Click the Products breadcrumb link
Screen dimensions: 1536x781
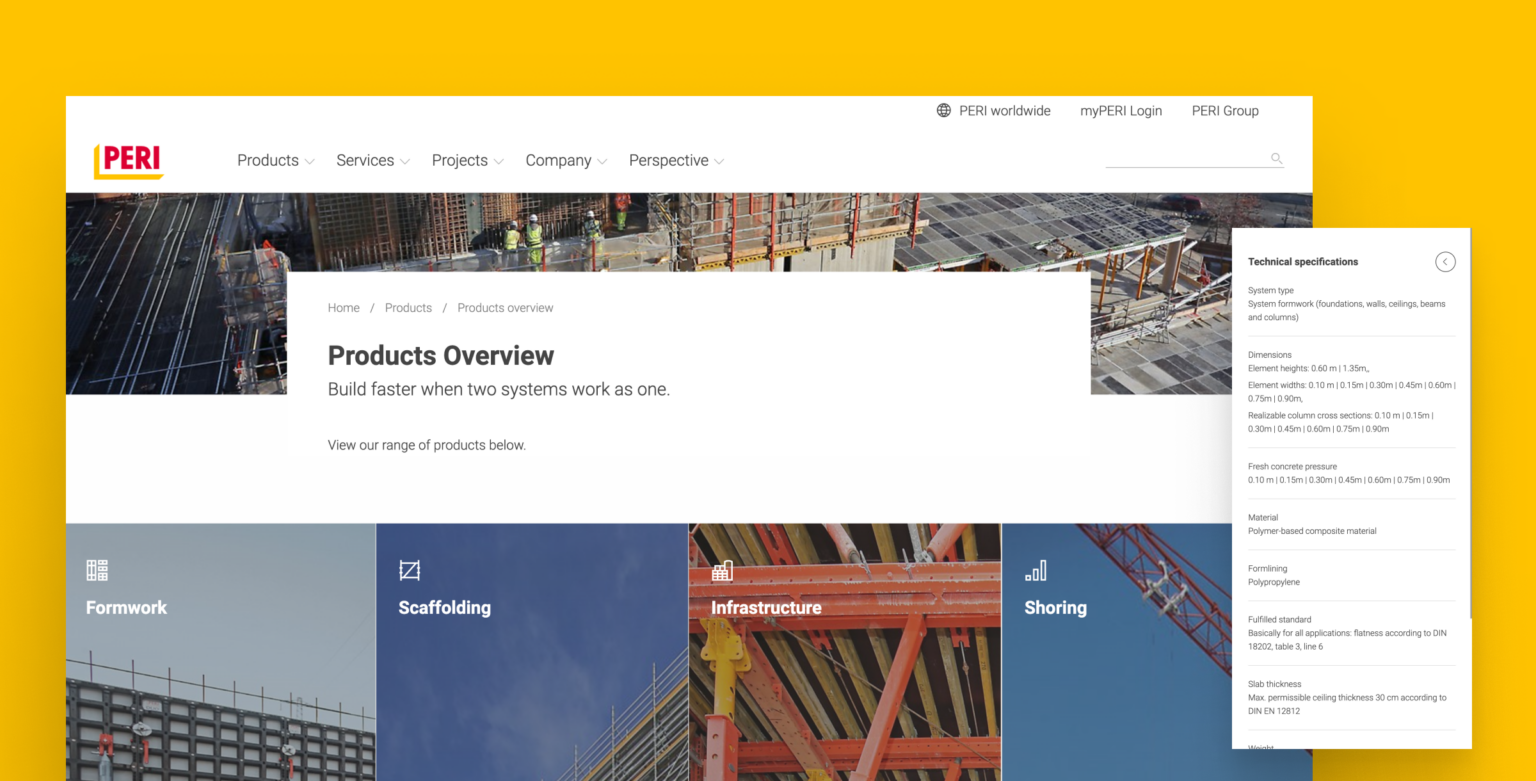pos(408,308)
